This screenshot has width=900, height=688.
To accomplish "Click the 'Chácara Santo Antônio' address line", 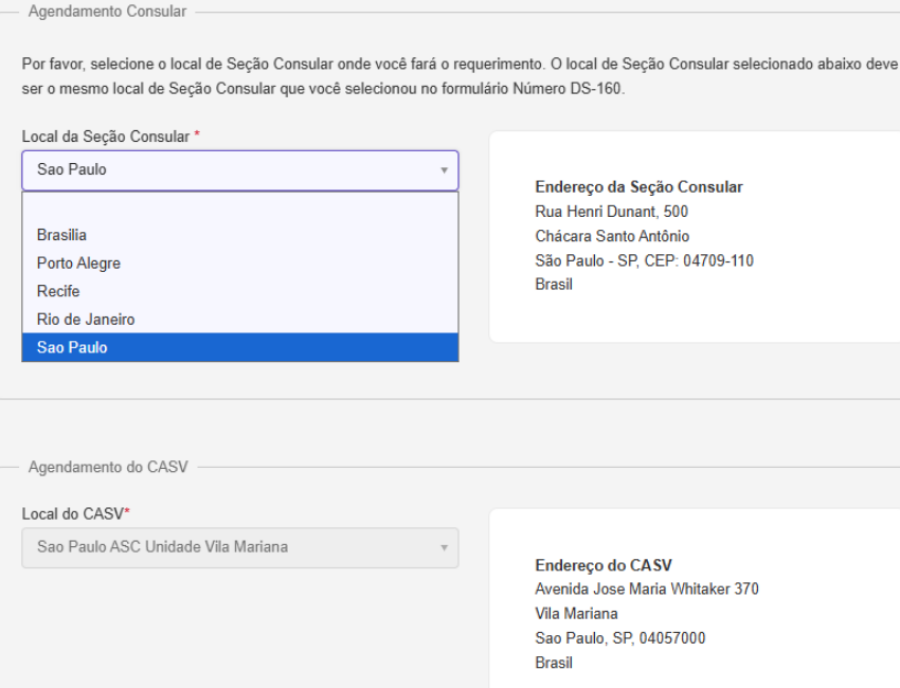I will point(612,236).
